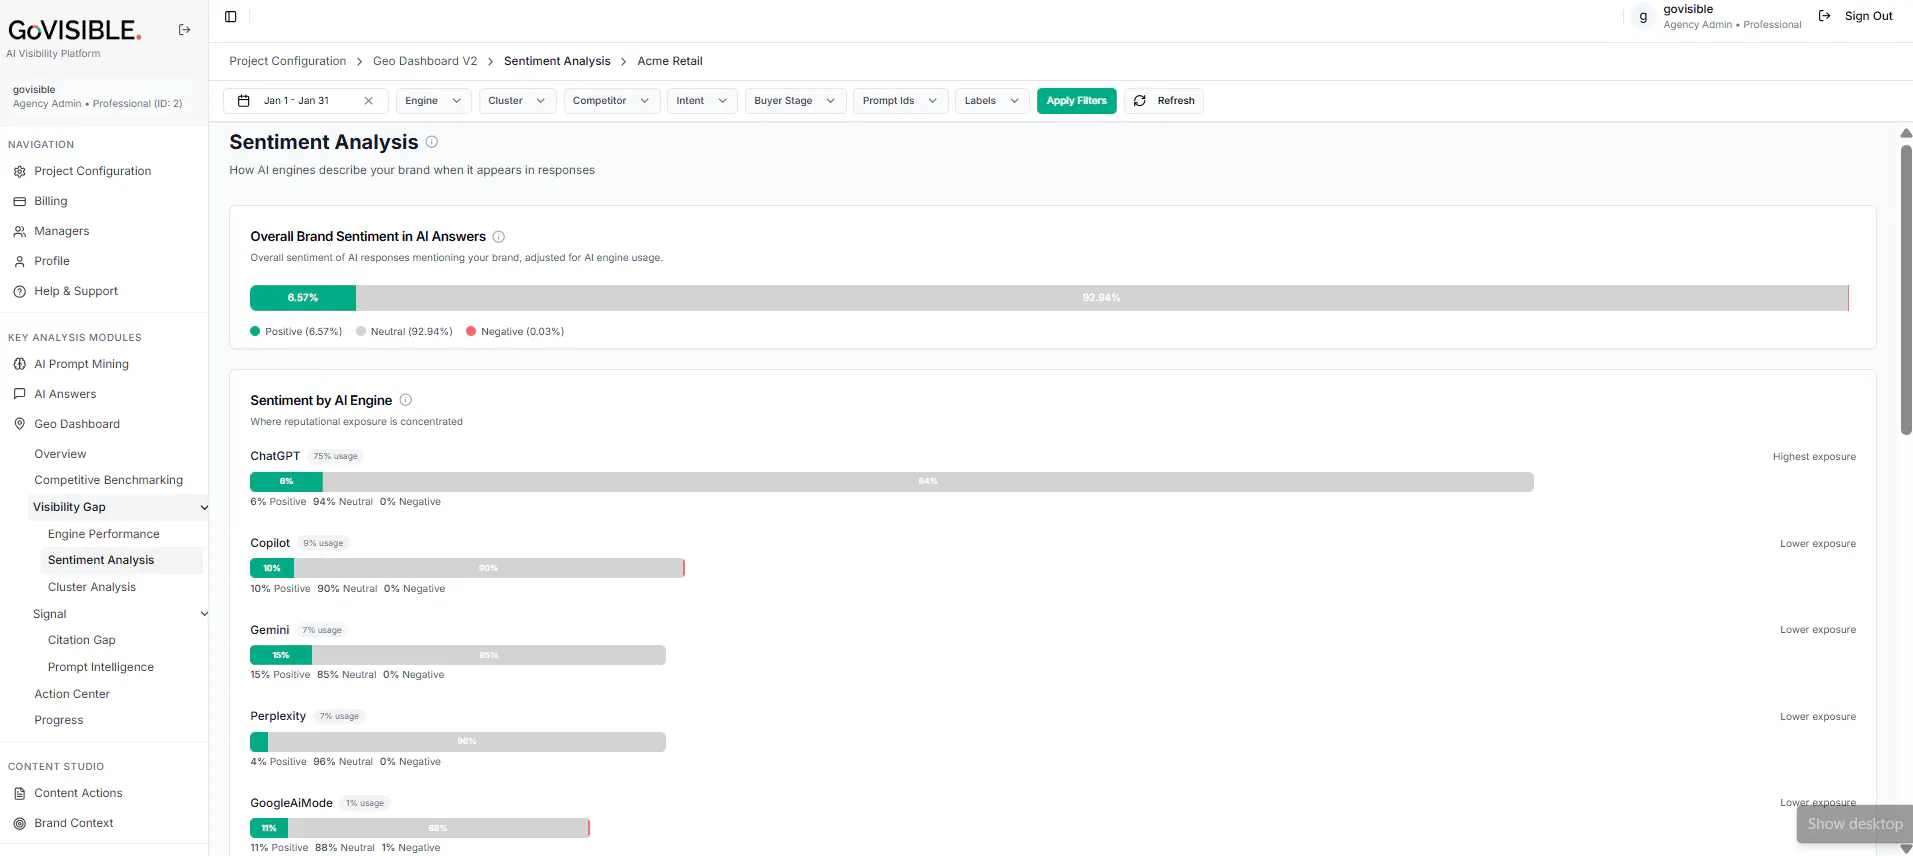Click the GoVisible logo
This screenshot has height=856, width=1913.
[x=75, y=30]
